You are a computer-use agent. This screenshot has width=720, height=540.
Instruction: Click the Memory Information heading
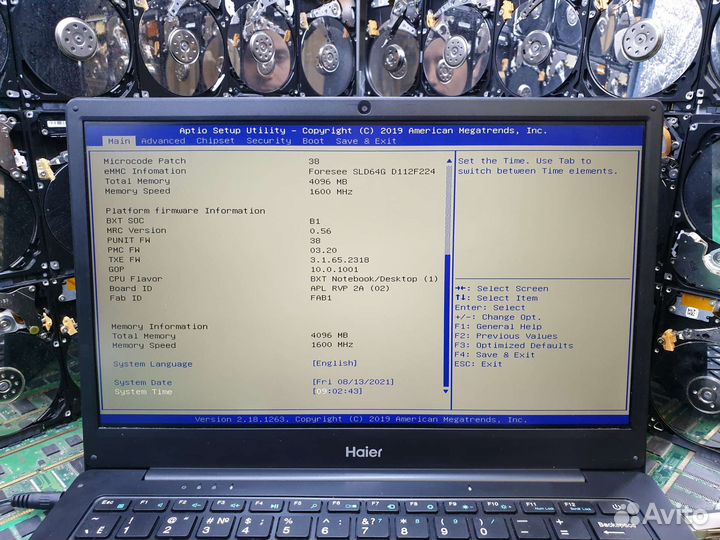(159, 326)
